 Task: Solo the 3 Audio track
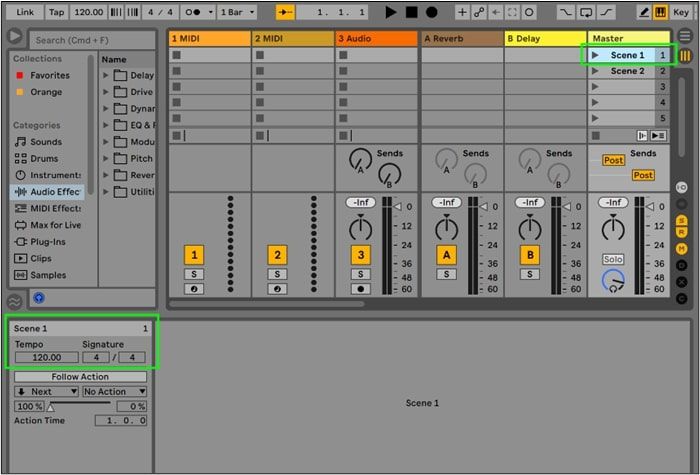[361, 274]
